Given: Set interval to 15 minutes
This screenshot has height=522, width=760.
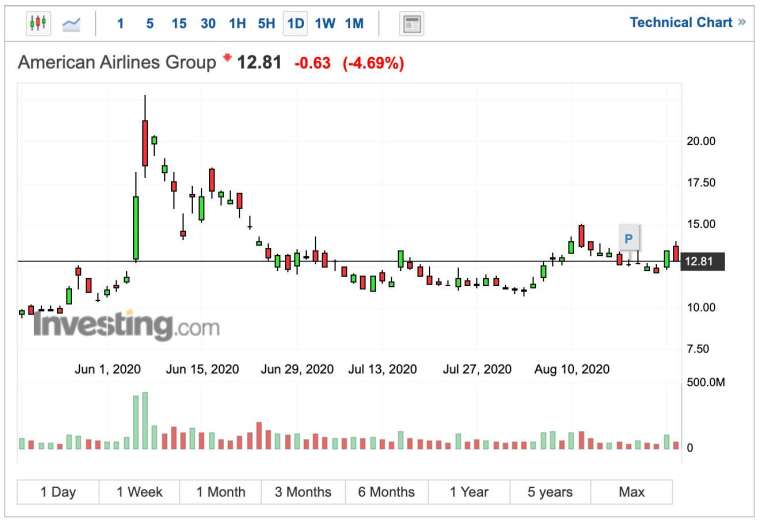Looking at the screenshot, I should 179,23.
